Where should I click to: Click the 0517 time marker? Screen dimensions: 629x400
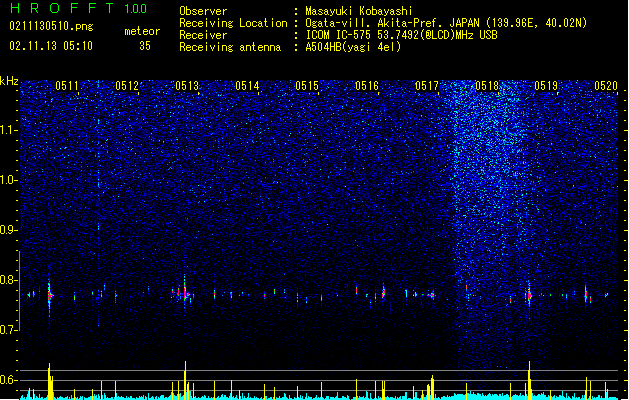pyautogui.click(x=427, y=86)
